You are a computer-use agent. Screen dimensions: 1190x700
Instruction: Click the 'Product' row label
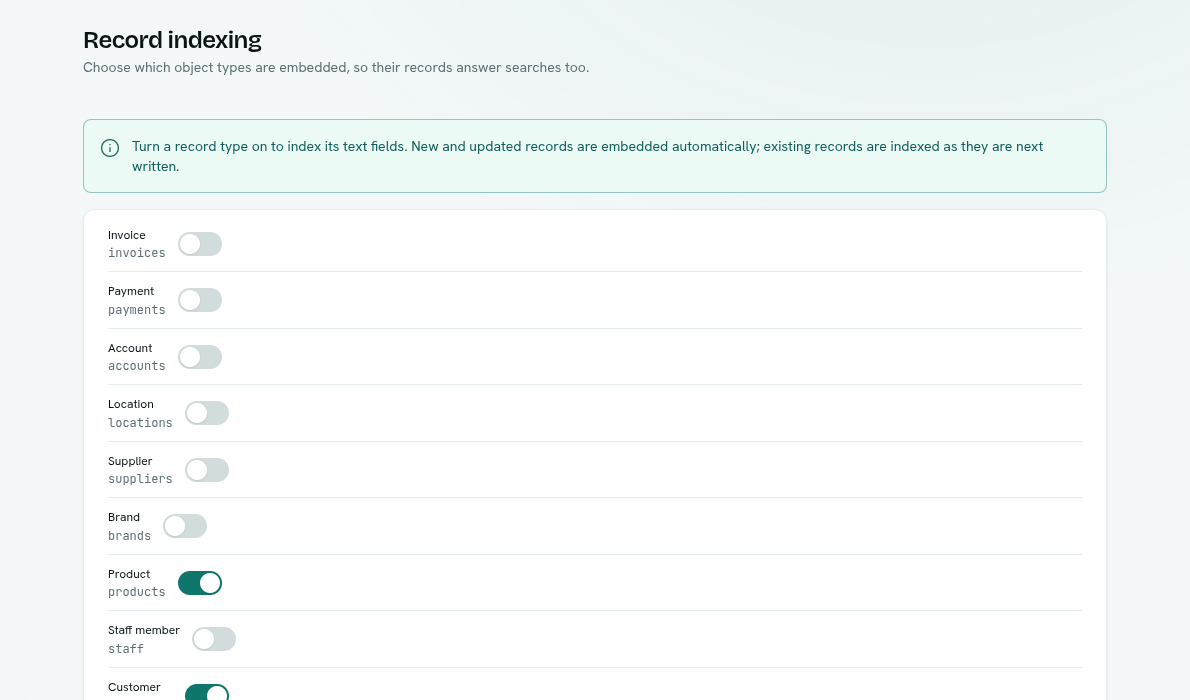129,575
